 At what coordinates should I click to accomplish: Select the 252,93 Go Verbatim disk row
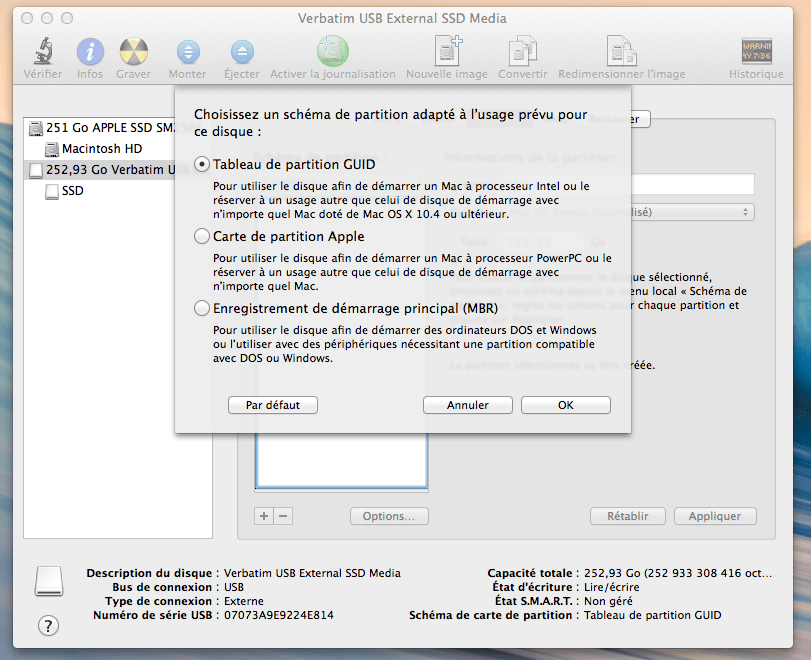101,170
